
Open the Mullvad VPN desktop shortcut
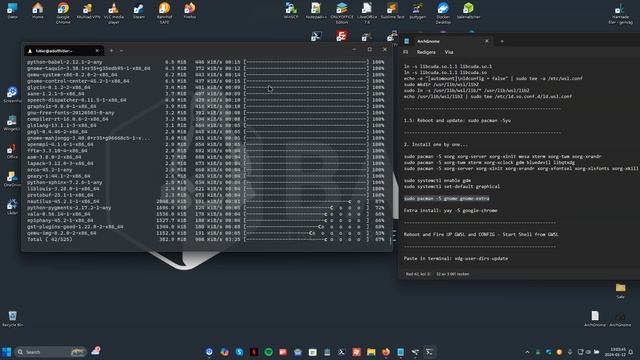[88, 11]
